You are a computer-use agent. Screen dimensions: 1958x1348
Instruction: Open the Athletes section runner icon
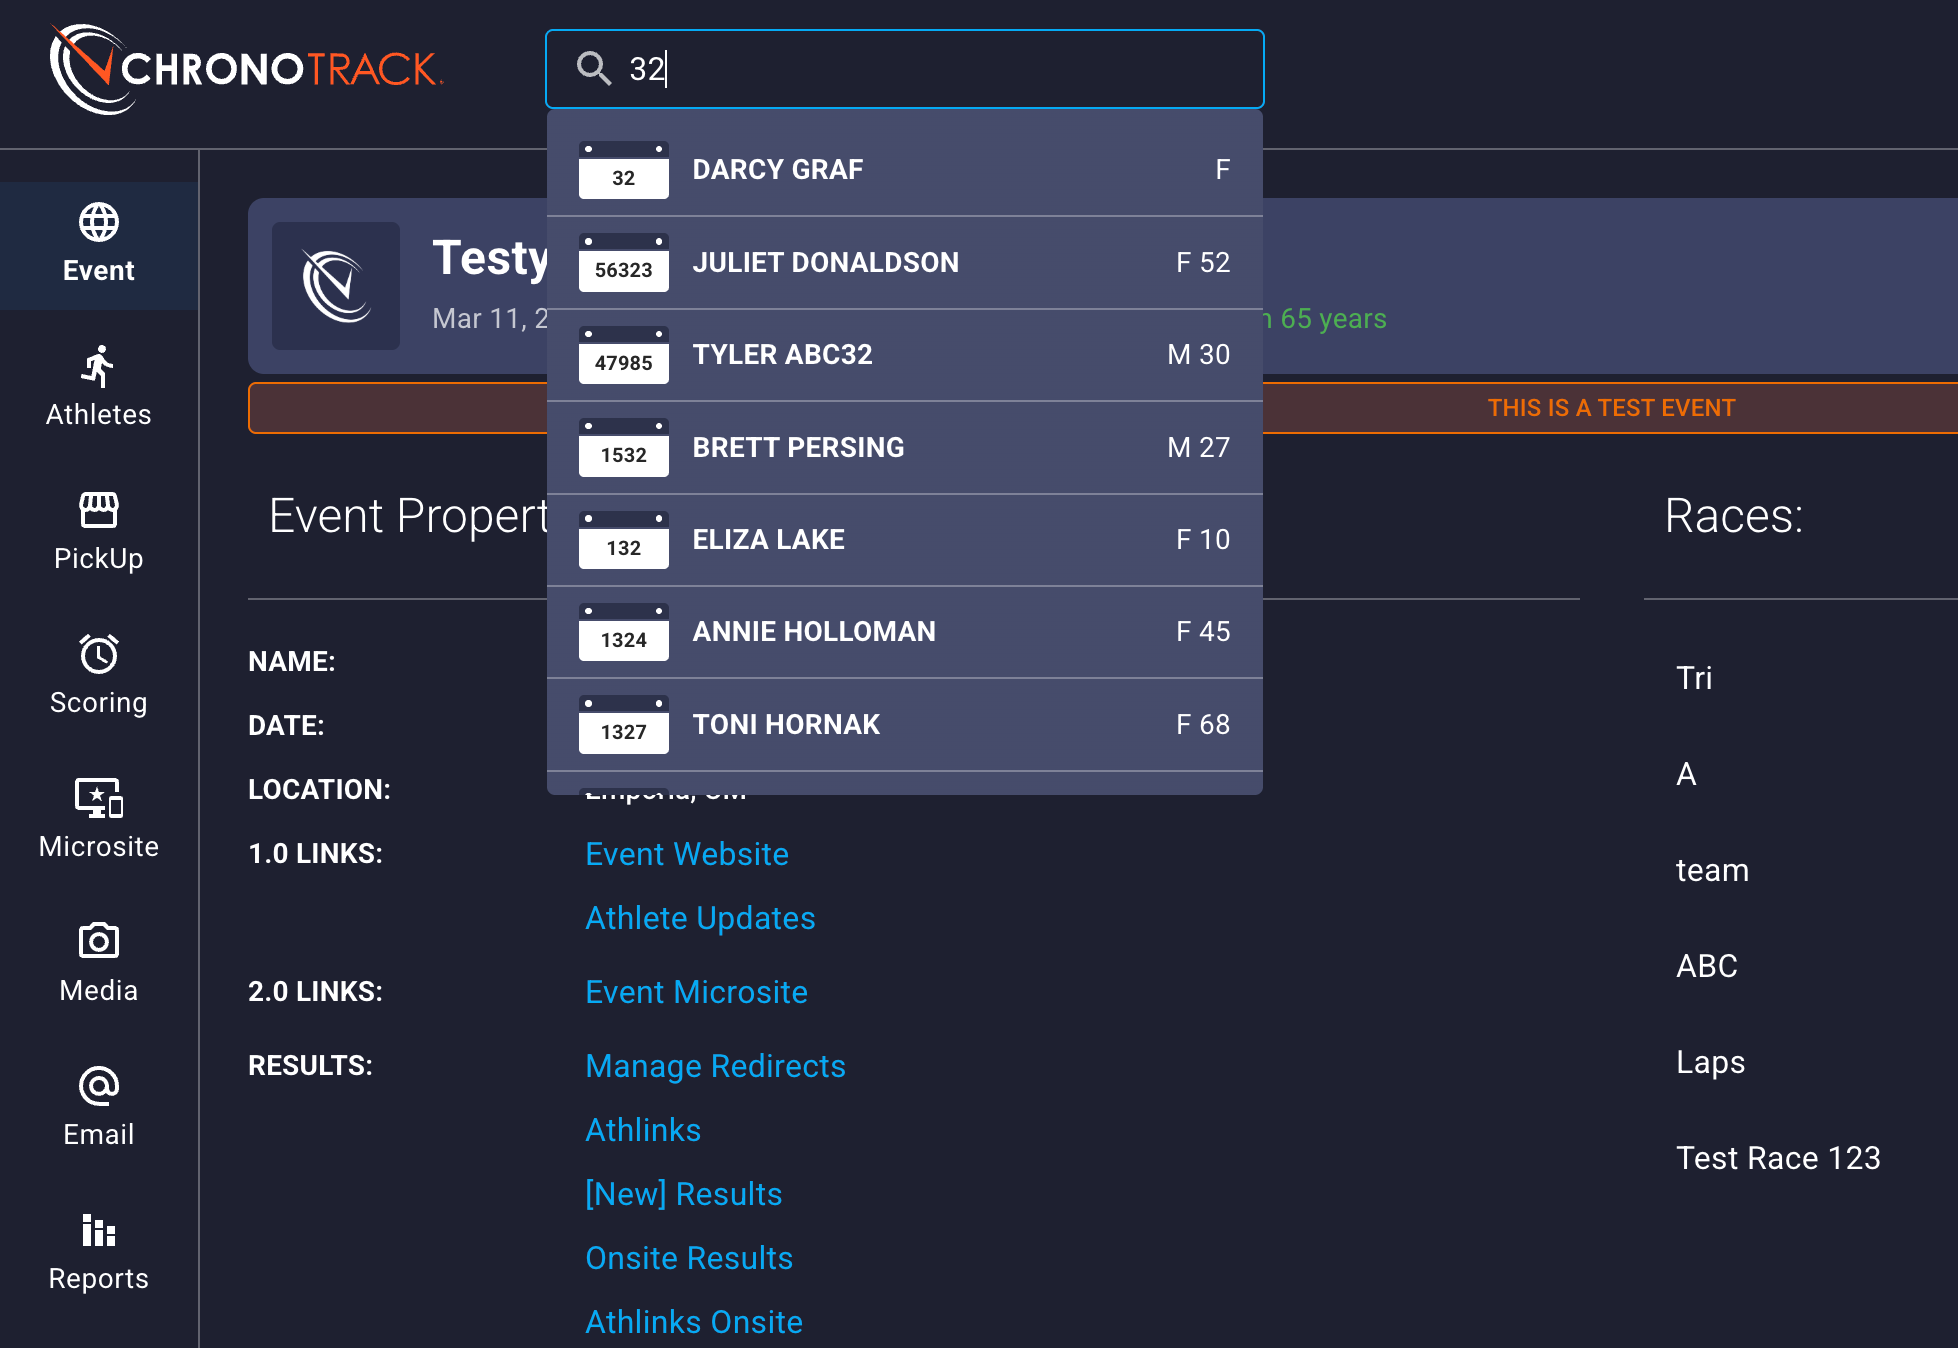click(x=98, y=367)
